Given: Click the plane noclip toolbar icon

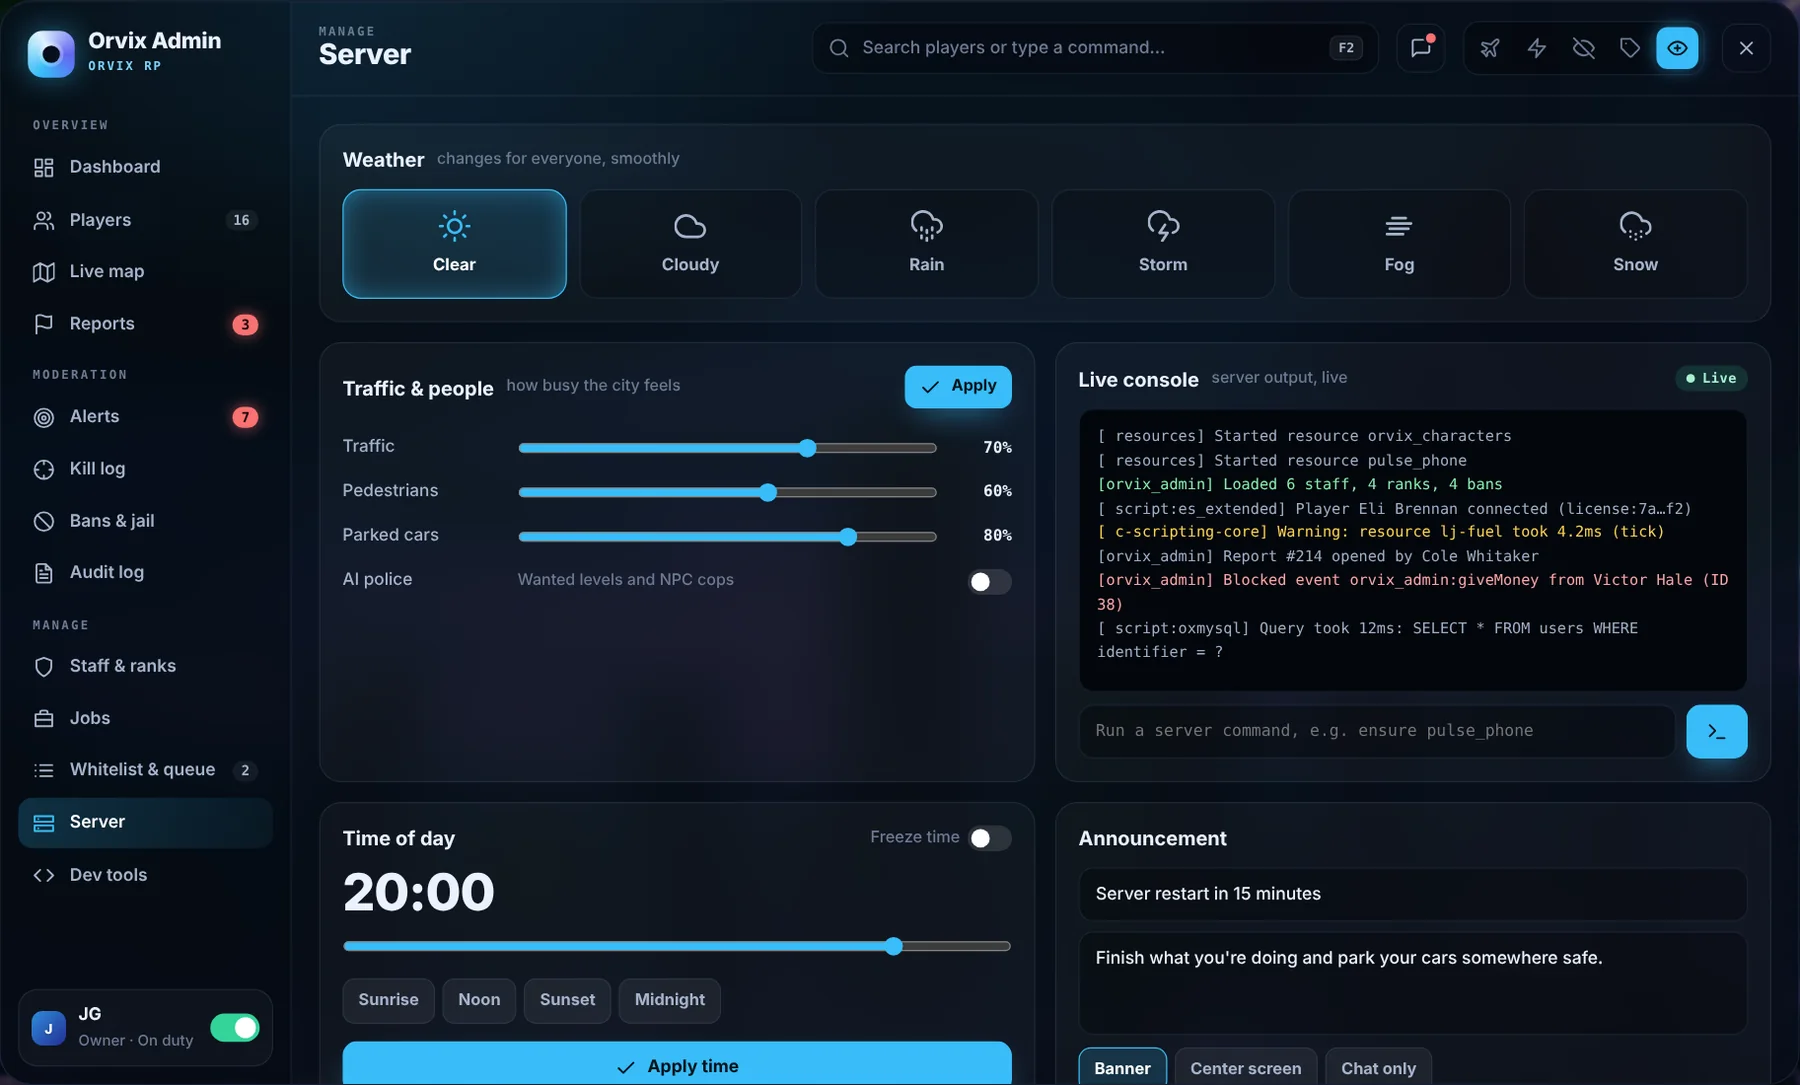Looking at the screenshot, I should [x=1490, y=48].
